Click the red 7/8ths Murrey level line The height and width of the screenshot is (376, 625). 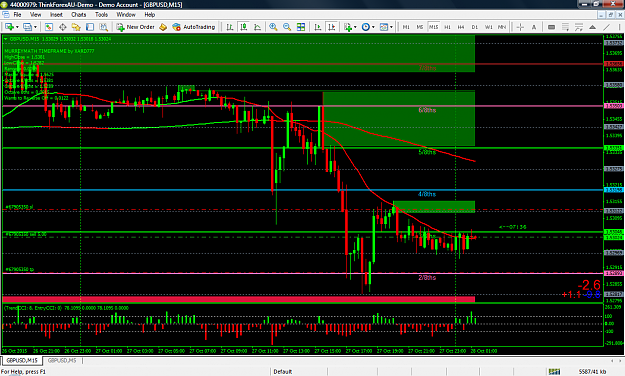303,64
